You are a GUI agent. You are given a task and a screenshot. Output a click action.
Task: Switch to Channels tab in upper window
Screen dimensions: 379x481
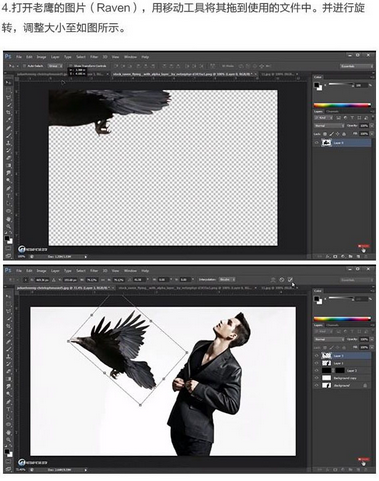(x=332, y=111)
